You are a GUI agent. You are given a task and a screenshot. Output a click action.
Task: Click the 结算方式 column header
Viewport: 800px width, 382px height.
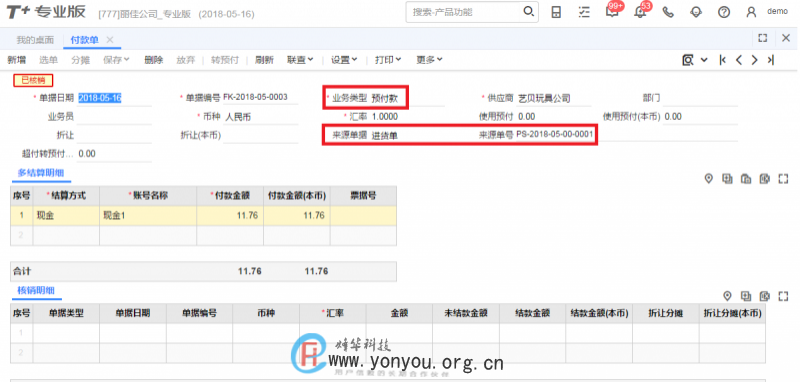pyautogui.click(x=66, y=196)
